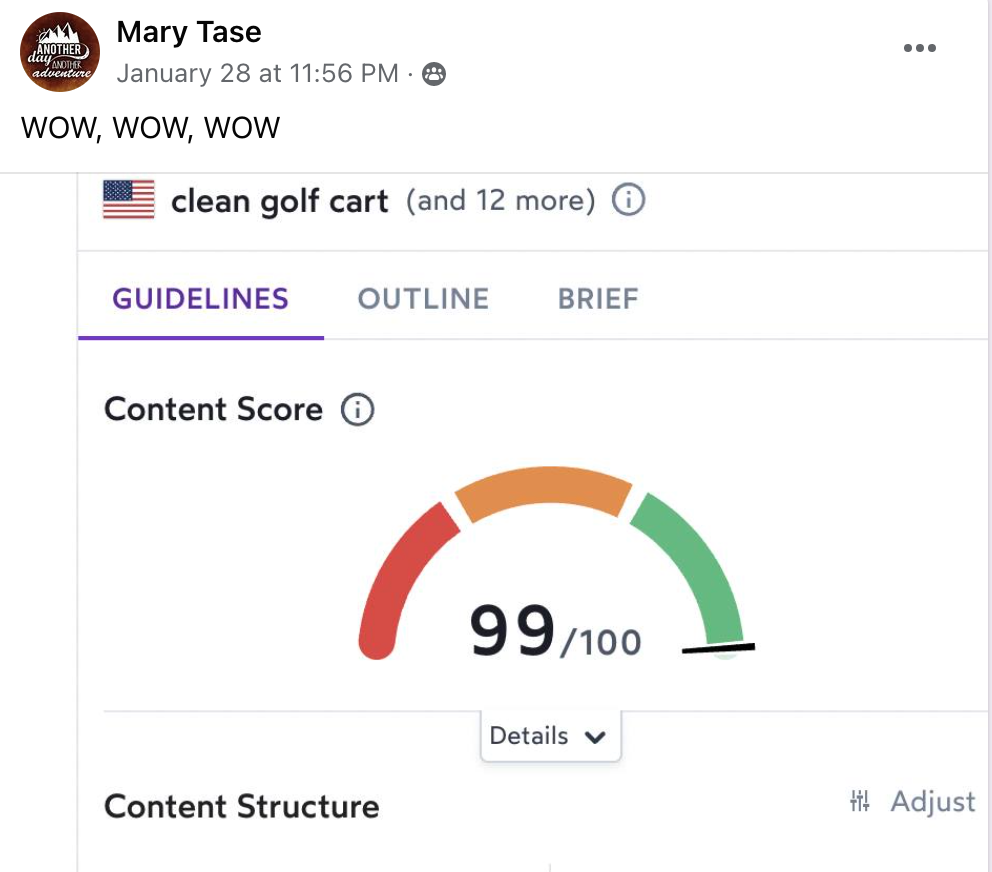This screenshot has width=992, height=872.
Task: Click the post audience group icon
Action: click(x=434, y=74)
